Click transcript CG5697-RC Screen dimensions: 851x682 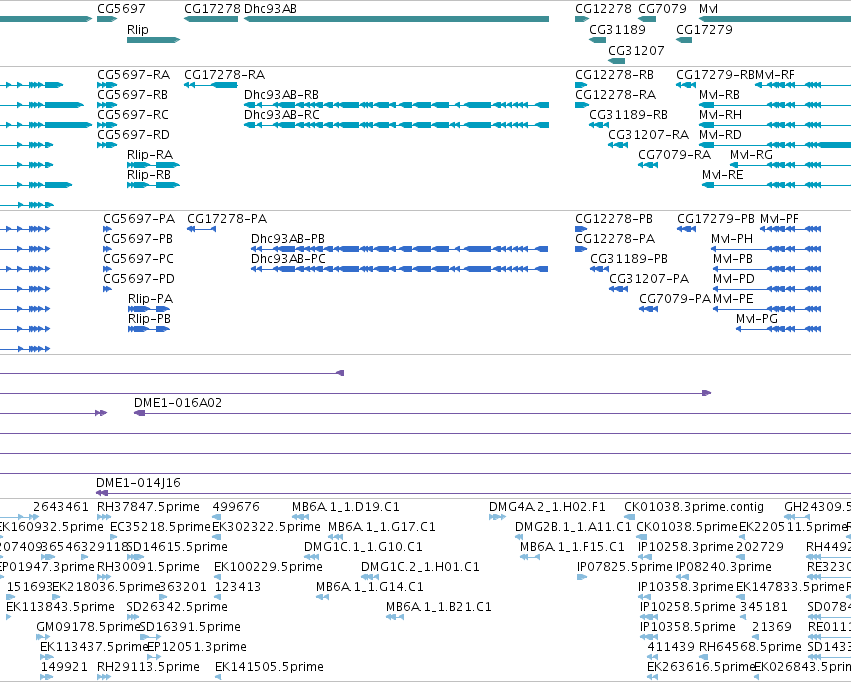coord(107,125)
